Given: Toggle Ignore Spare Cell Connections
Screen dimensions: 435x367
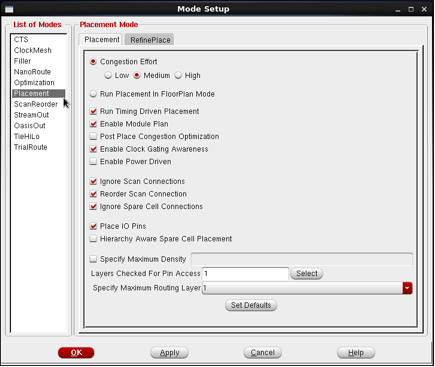Looking at the screenshot, I should (x=93, y=207).
